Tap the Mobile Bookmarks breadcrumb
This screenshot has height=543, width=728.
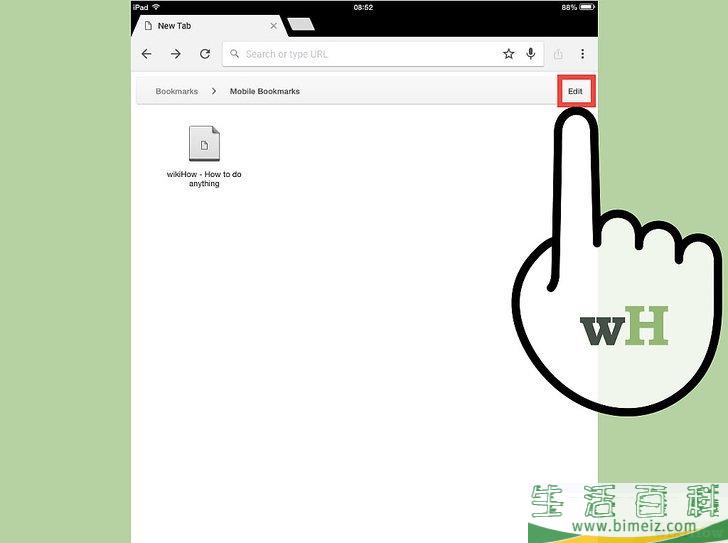point(265,91)
